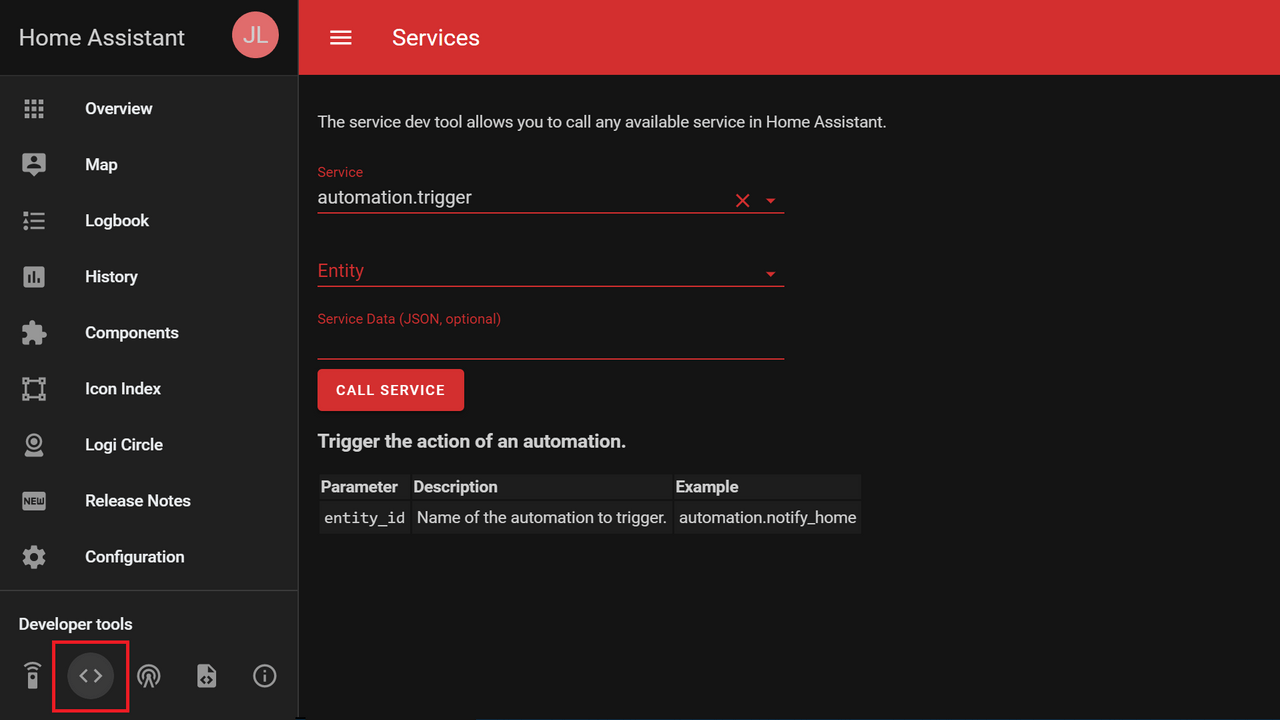Toggle the sidebar with the hamburger menu
1280x720 pixels.
341,38
